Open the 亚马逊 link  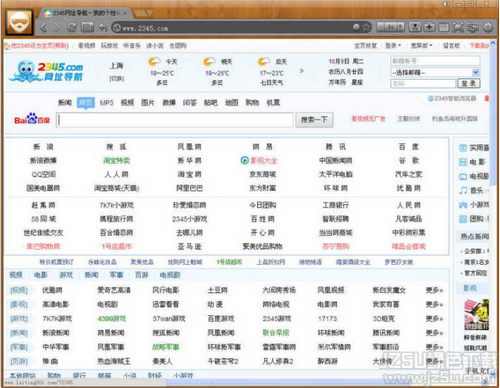click(189, 246)
